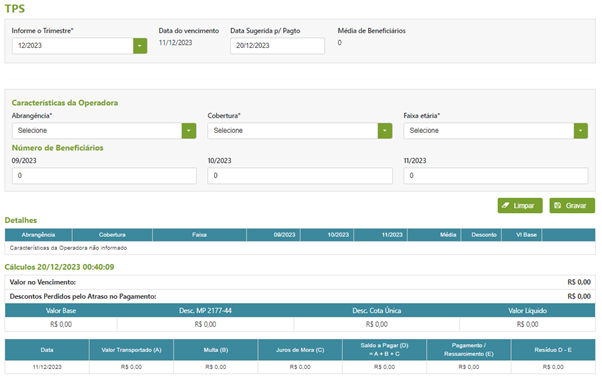Expand the Faixa etária dropdown arrow

click(x=580, y=131)
